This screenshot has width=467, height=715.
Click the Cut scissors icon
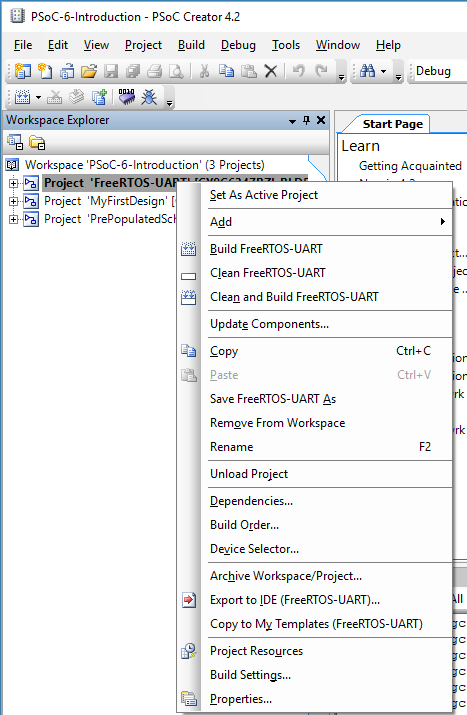coord(204,71)
